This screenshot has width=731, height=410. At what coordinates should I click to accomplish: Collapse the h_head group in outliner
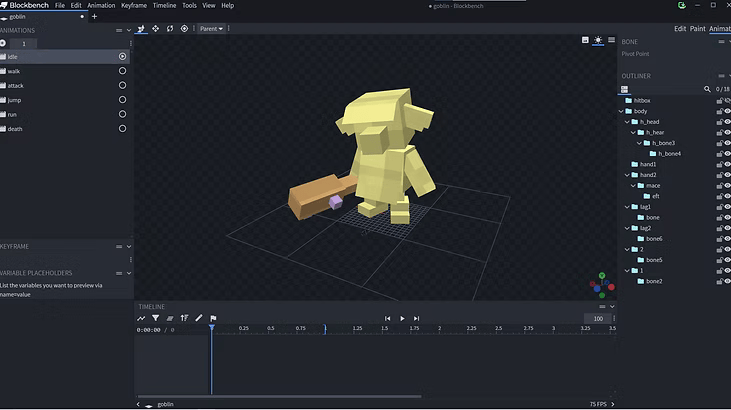[627, 122]
